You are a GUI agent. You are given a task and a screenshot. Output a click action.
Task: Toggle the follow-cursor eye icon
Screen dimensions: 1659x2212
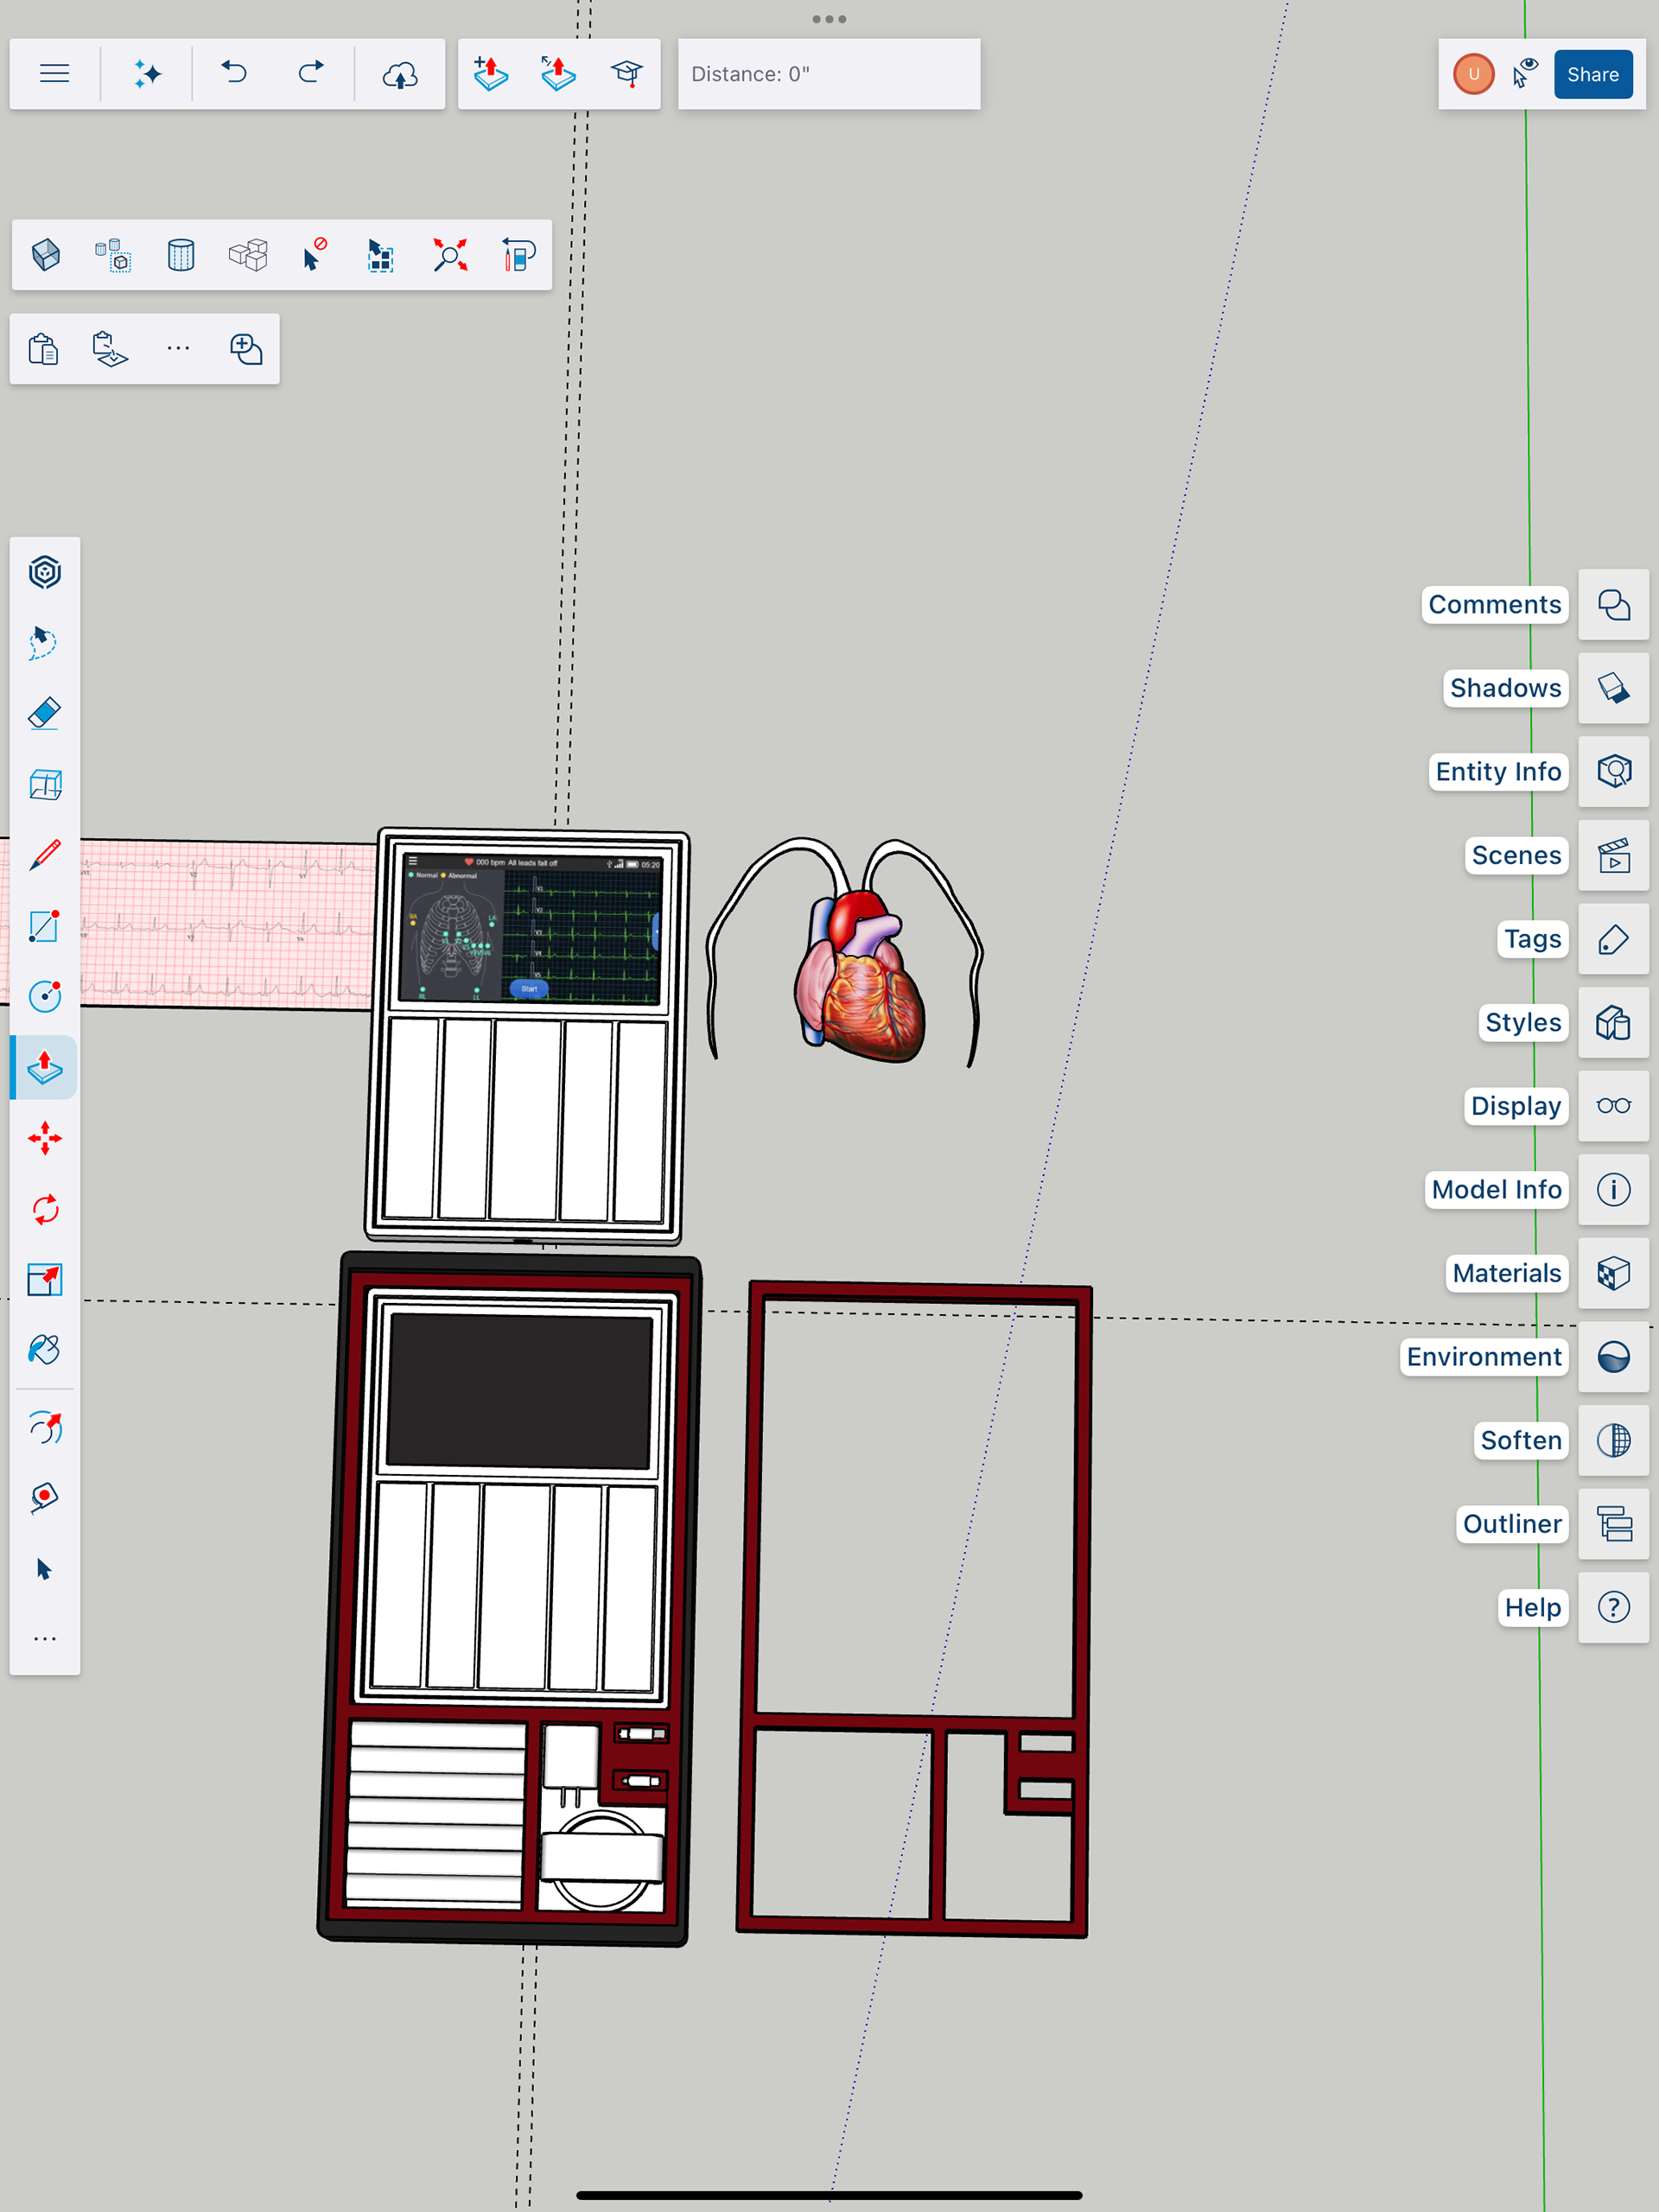(1525, 73)
